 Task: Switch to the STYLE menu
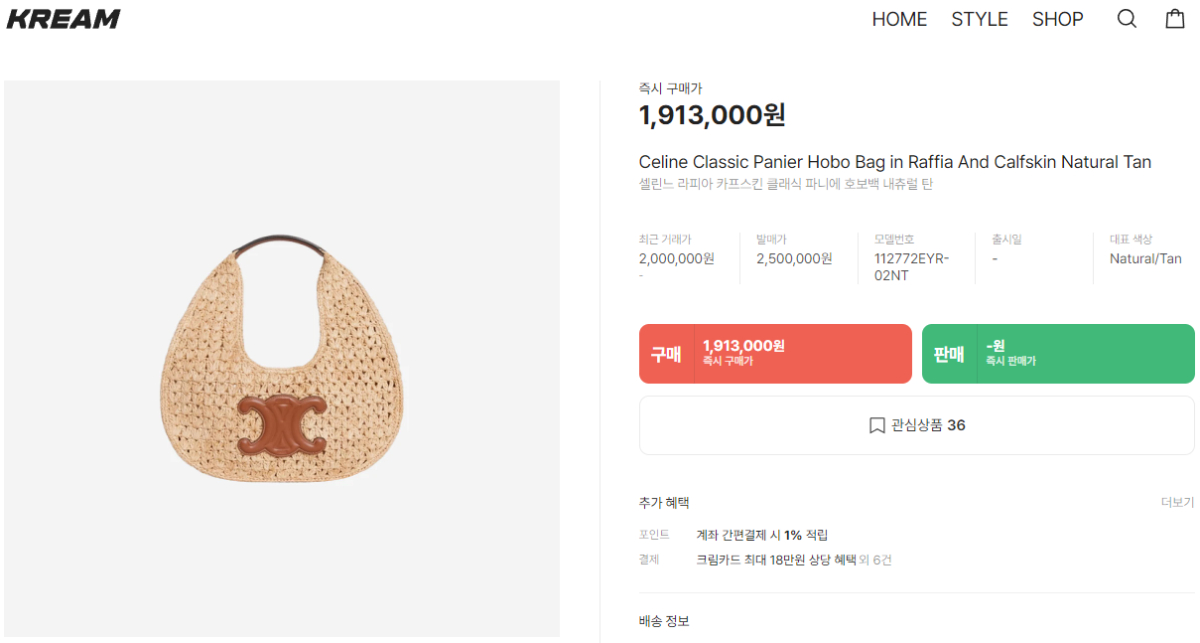pos(979,19)
